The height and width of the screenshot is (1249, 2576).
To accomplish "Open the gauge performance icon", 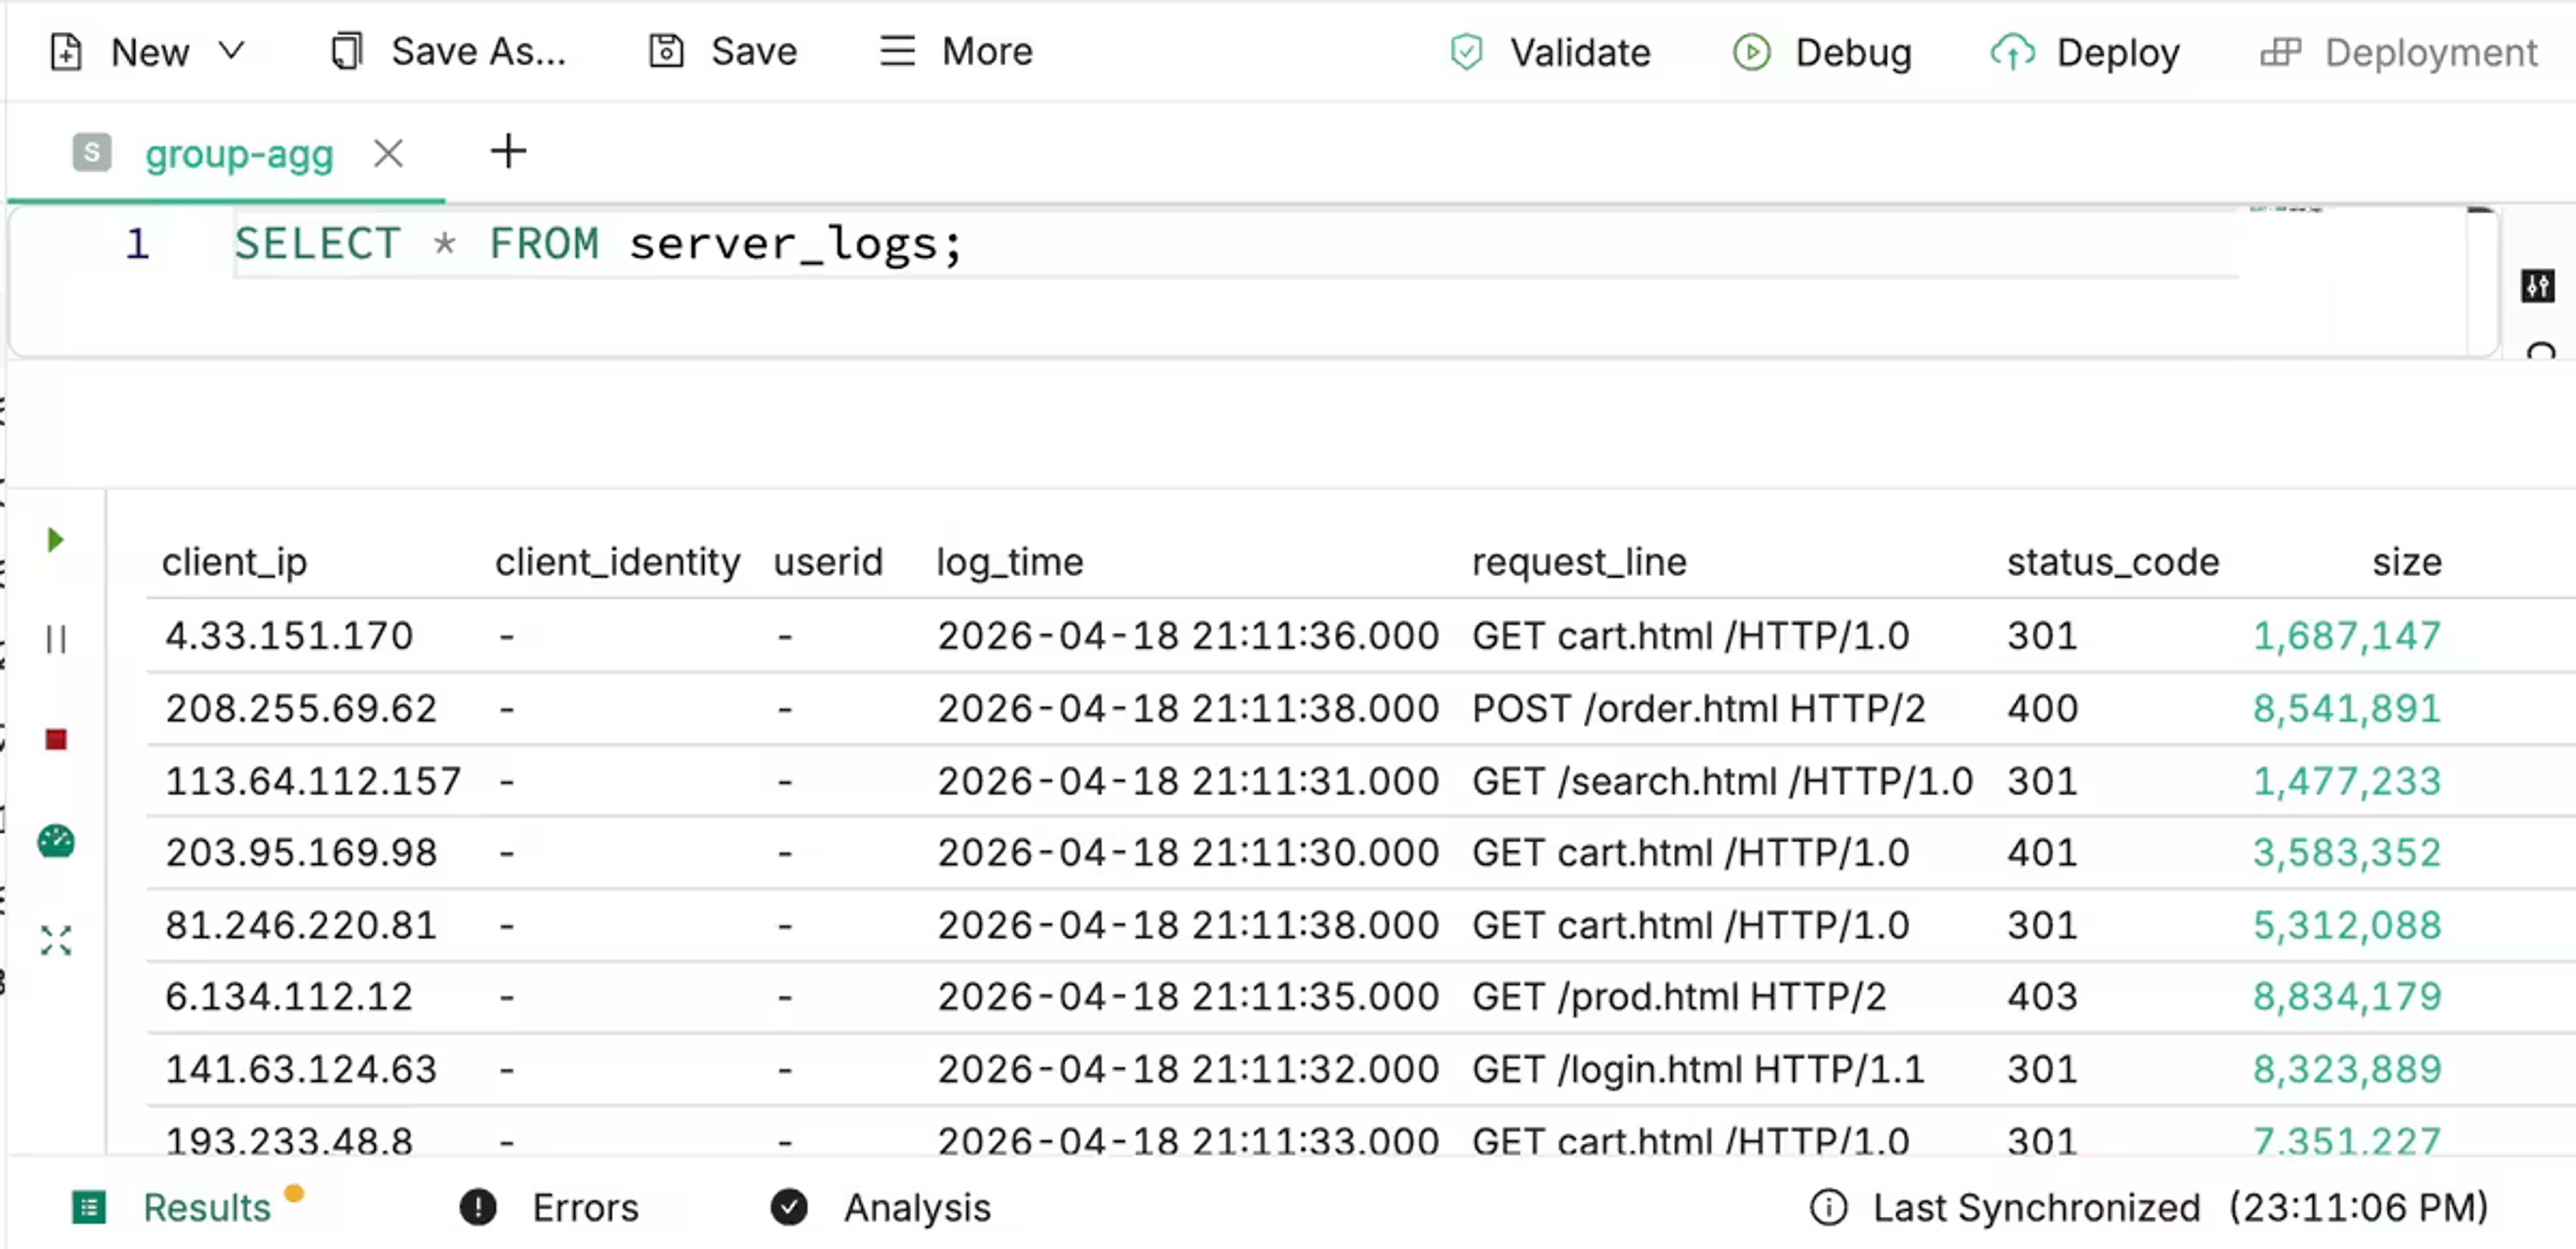I will (56, 841).
